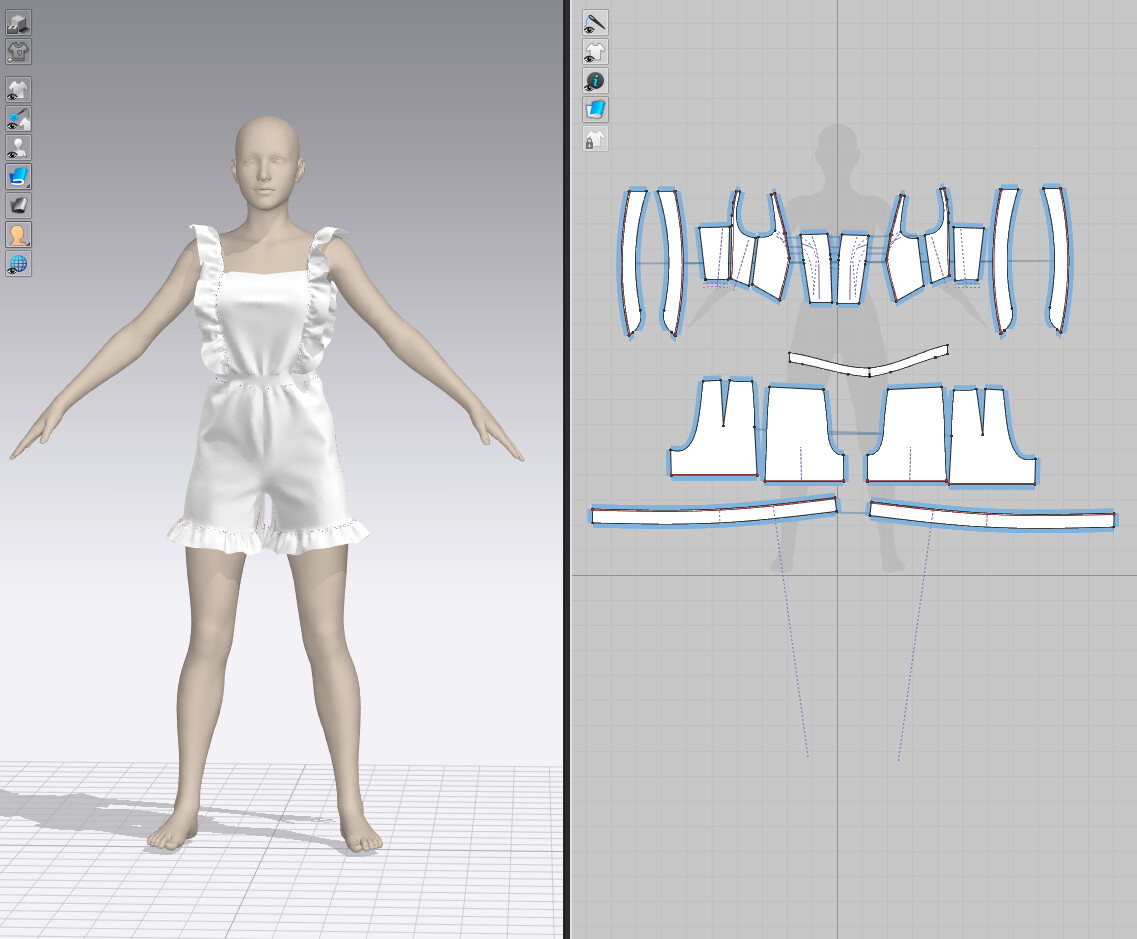
Task: Click the lock pattern shirt icon
Action: point(595,138)
